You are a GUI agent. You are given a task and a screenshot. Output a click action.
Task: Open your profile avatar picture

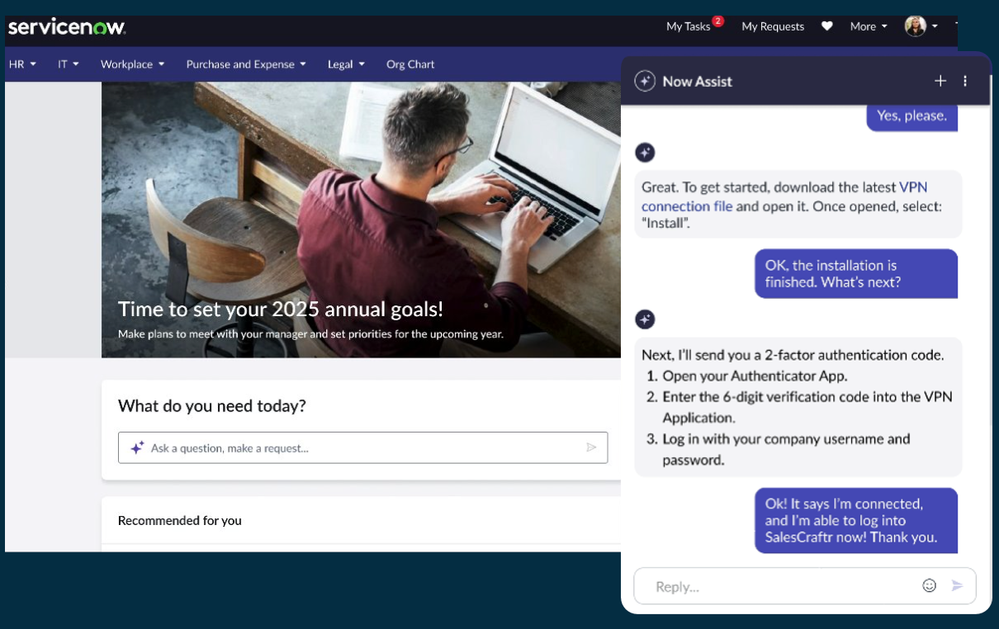click(x=919, y=26)
